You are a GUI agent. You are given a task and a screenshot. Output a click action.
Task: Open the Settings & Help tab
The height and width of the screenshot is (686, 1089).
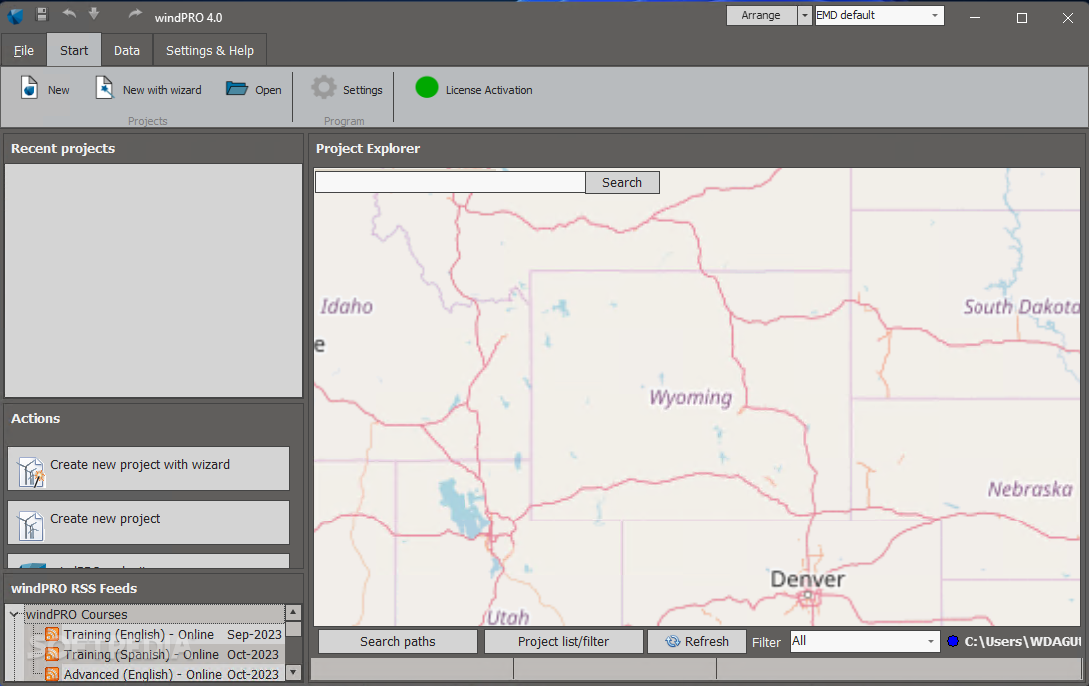click(210, 51)
